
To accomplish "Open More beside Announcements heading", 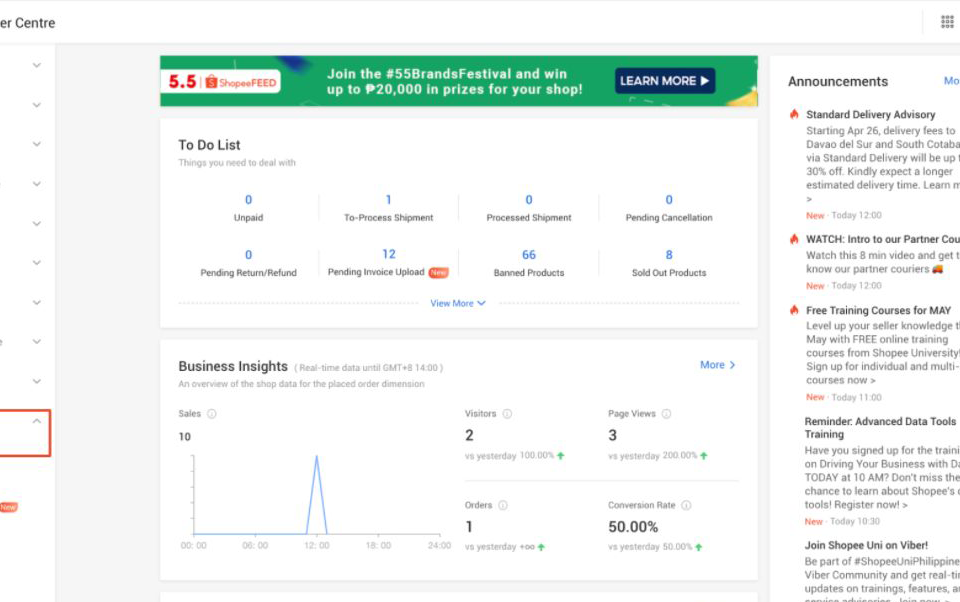I will pyautogui.click(x=953, y=81).
